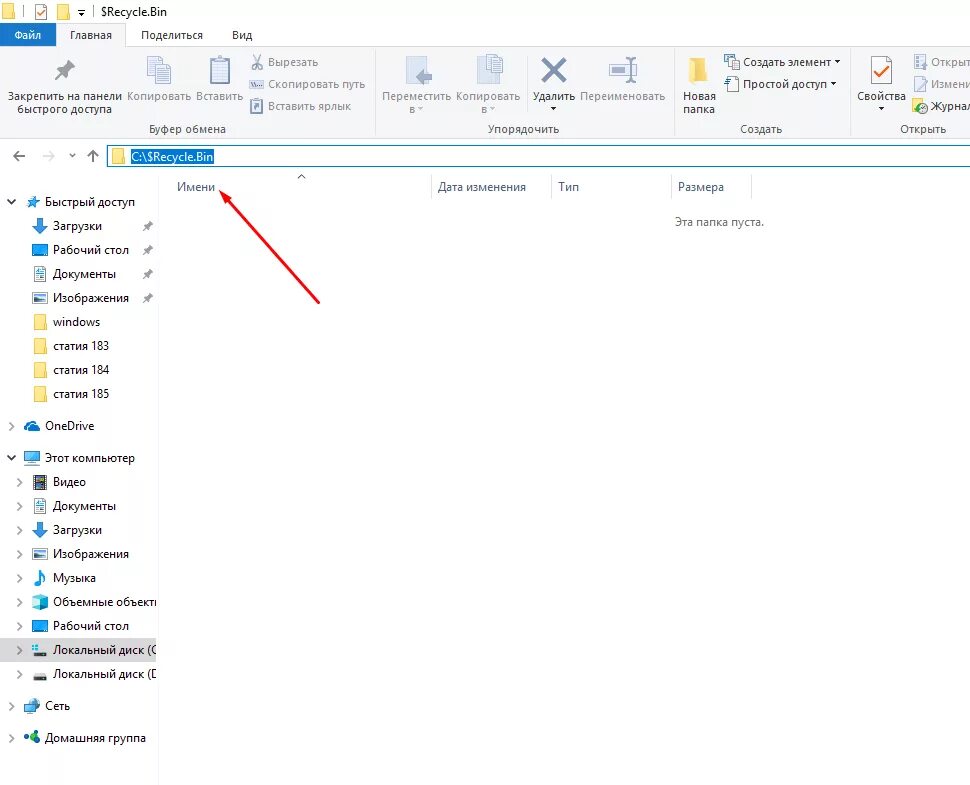Expand the Домашняя группа node
This screenshot has width=970, height=785.
pyautogui.click(x=11, y=738)
